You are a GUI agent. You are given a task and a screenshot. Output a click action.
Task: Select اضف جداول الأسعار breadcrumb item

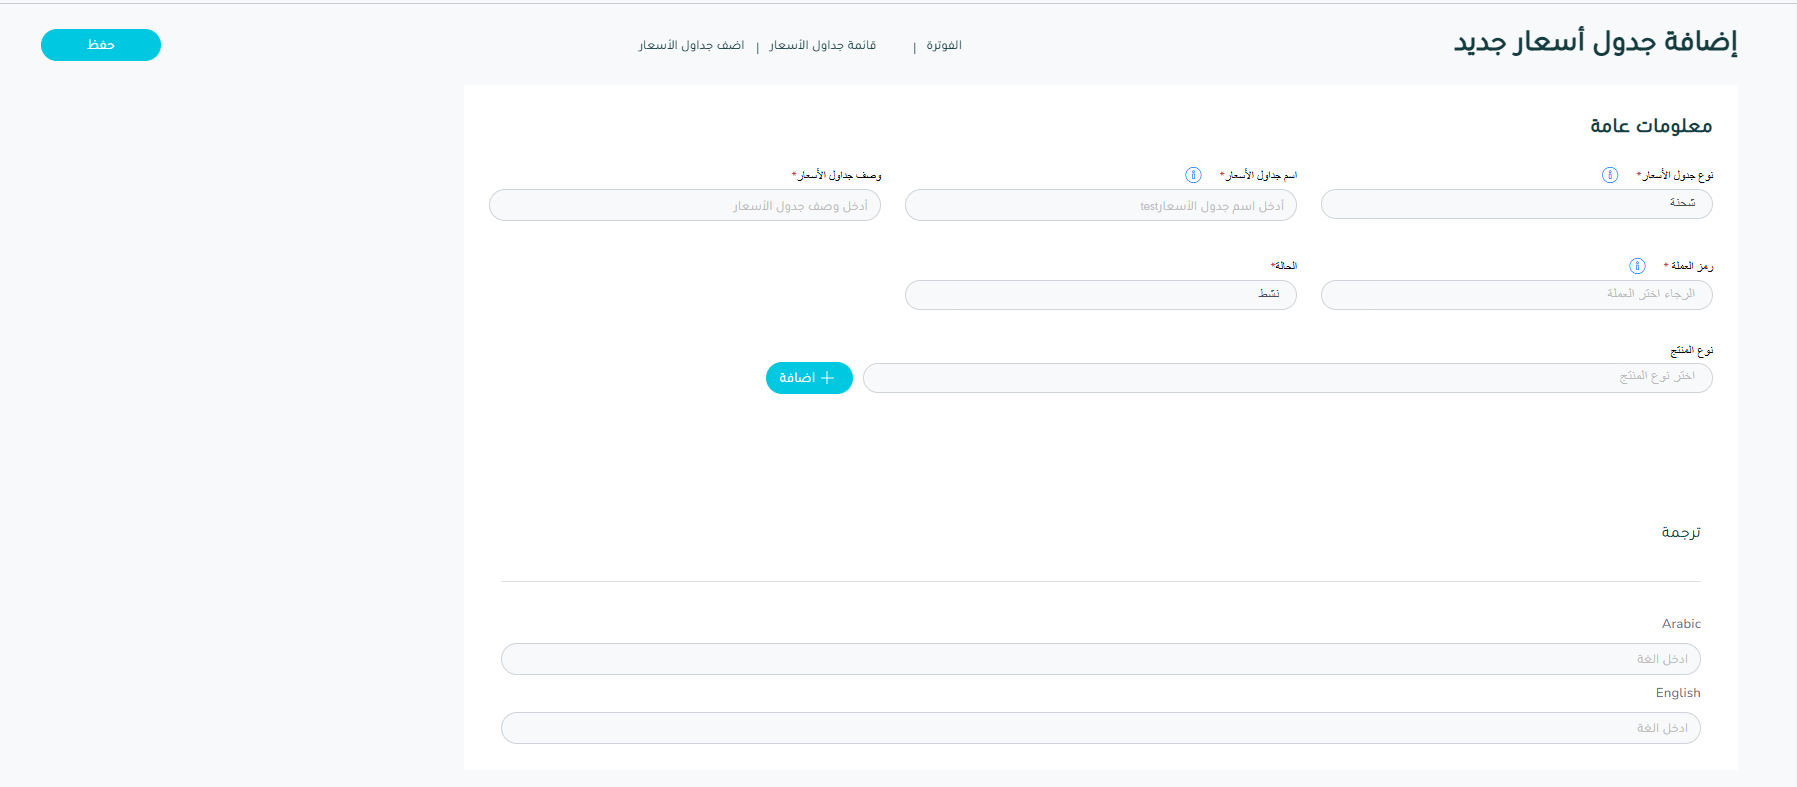691,46
